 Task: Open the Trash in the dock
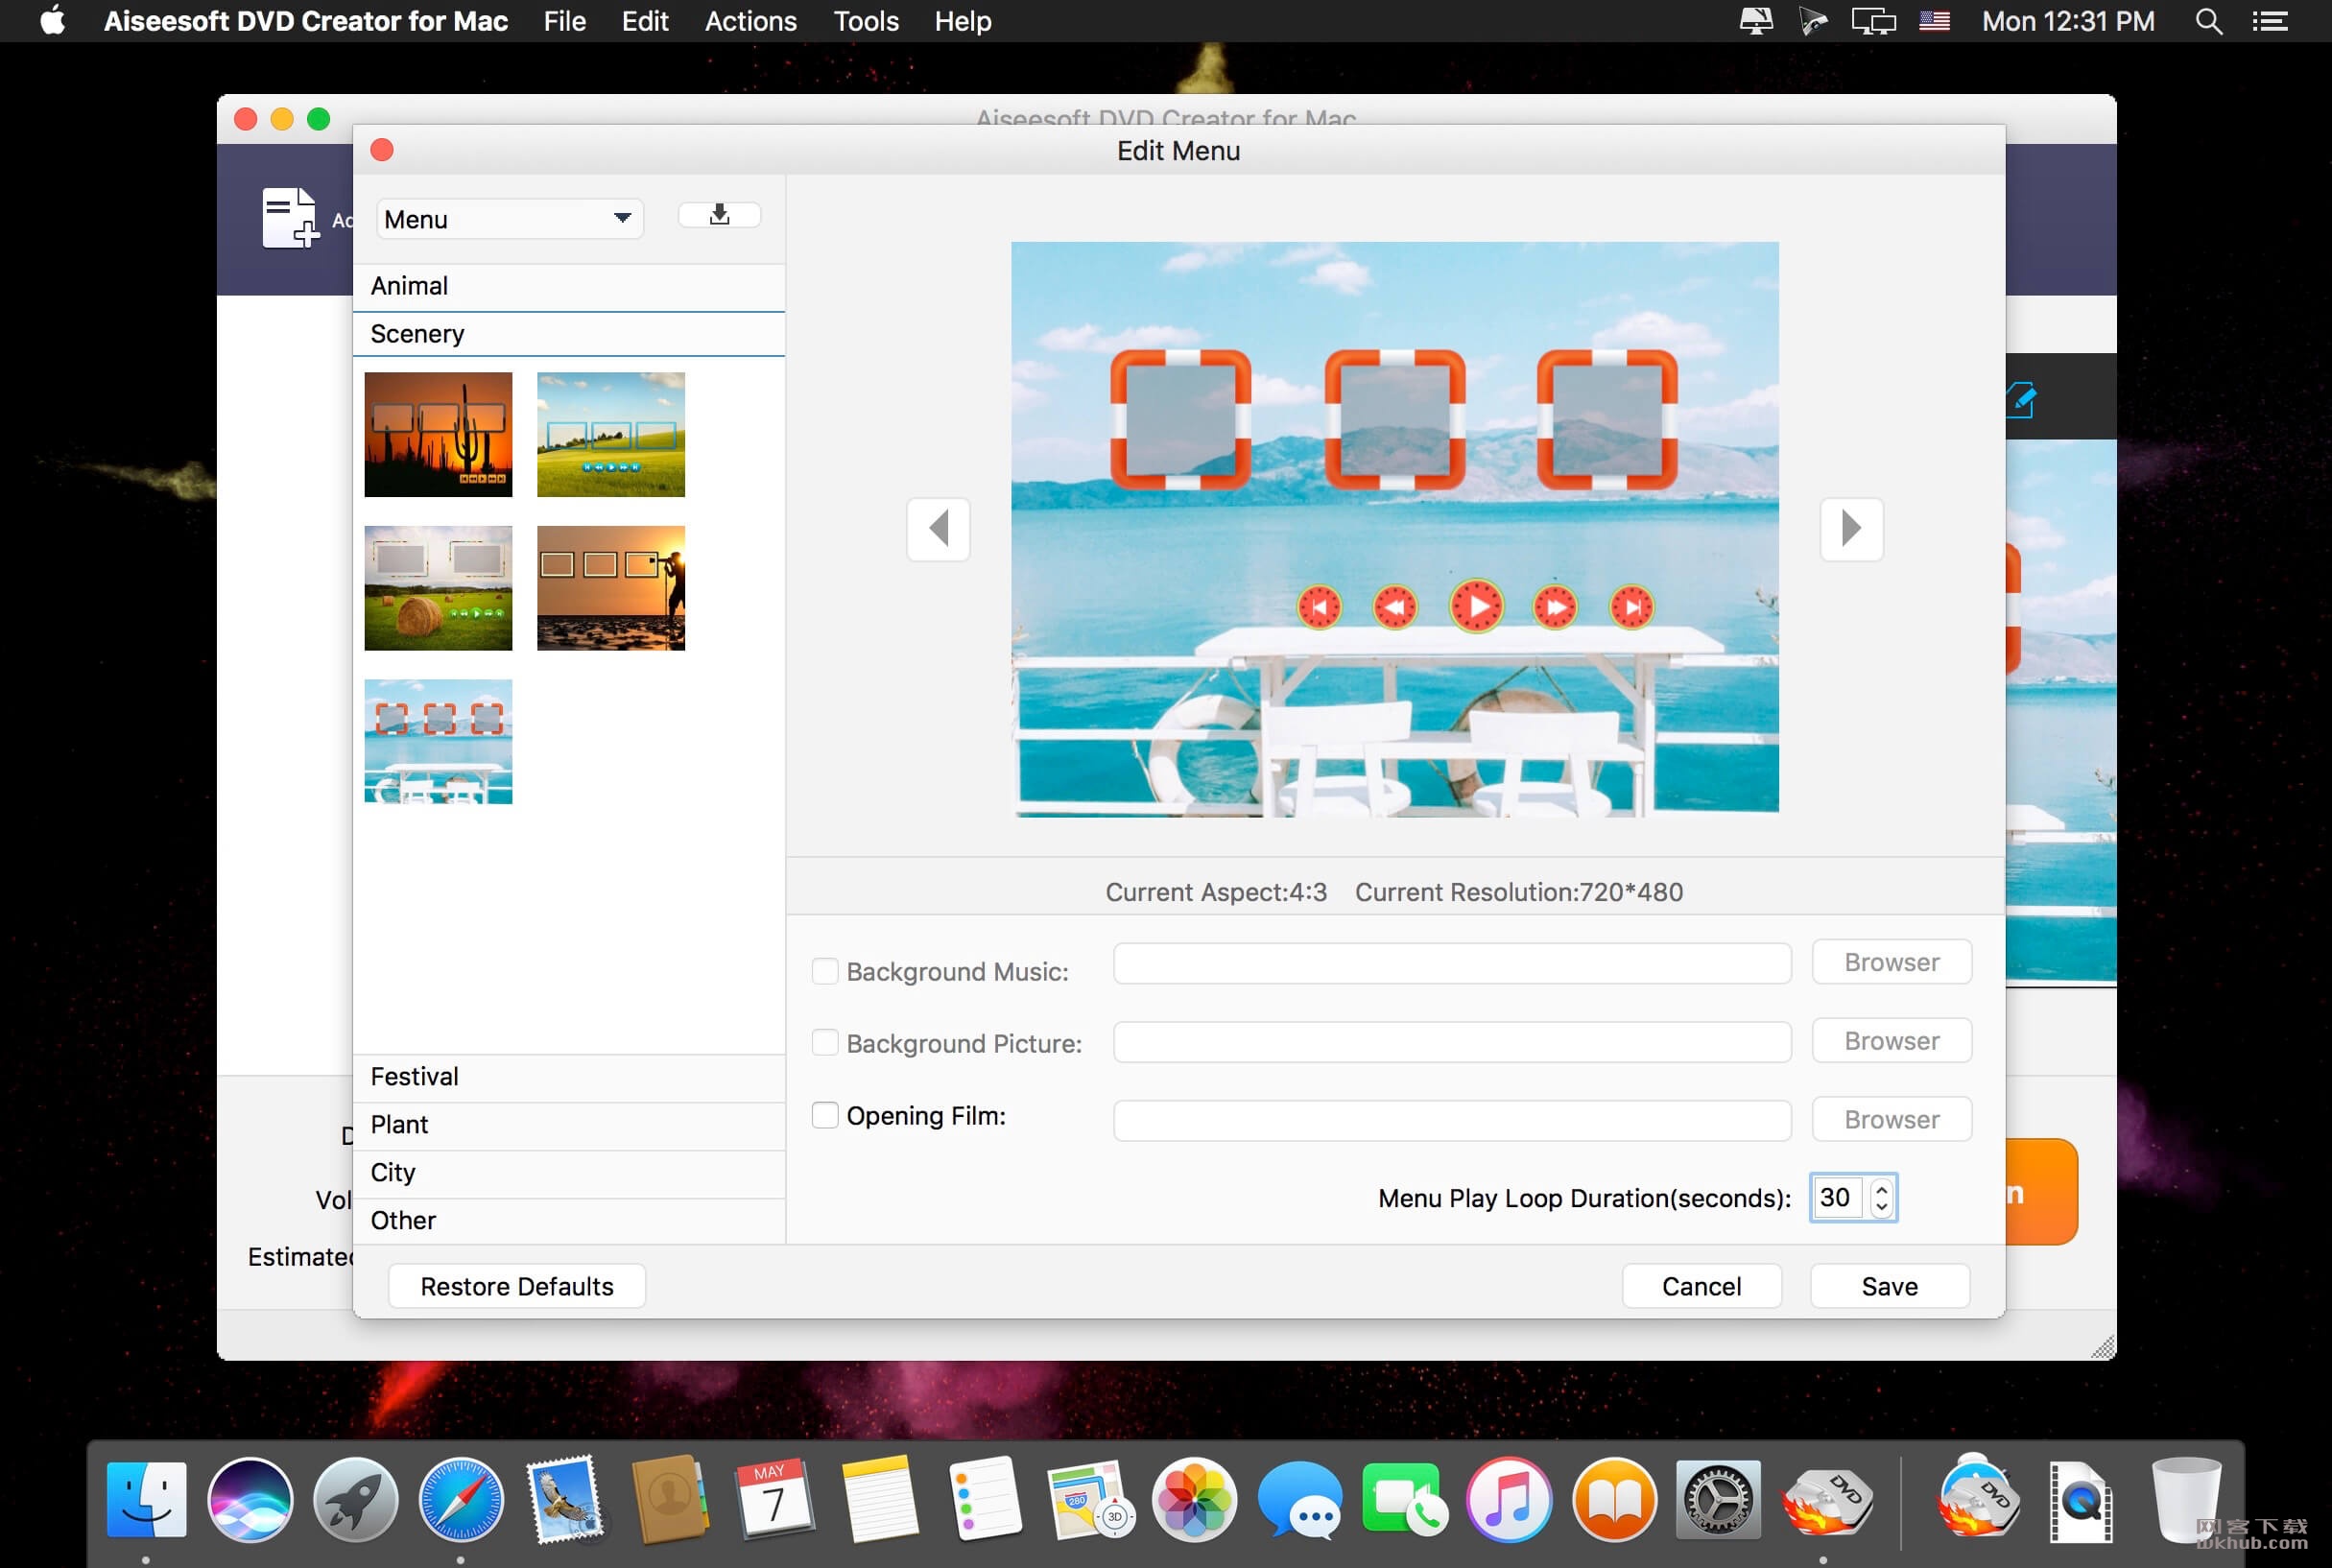tap(2186, 1499)
